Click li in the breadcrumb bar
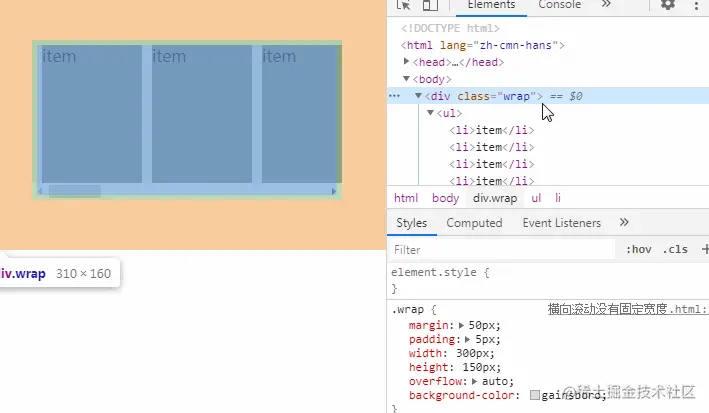 coord(558,198)
